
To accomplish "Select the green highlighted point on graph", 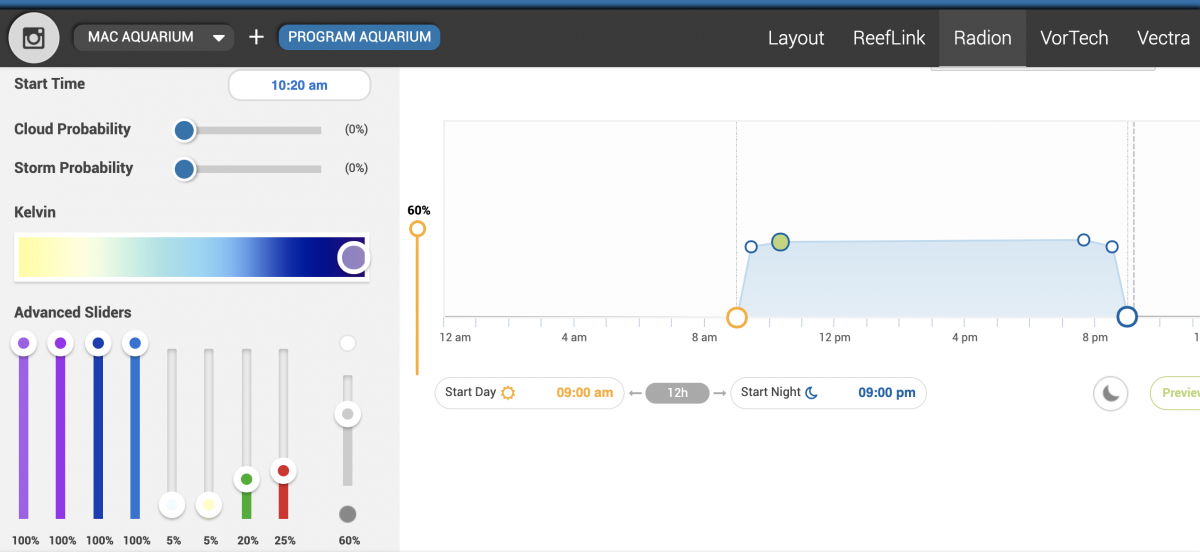I will (x=781, y=242).
